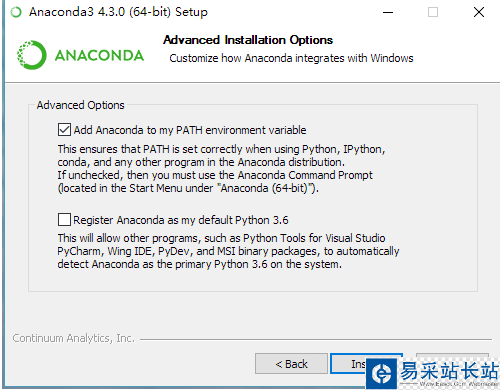This screenshot has height=390, width=500.
Task: Minimize the Anaconda3 Setup window
Action: click(x=388, y=13)
